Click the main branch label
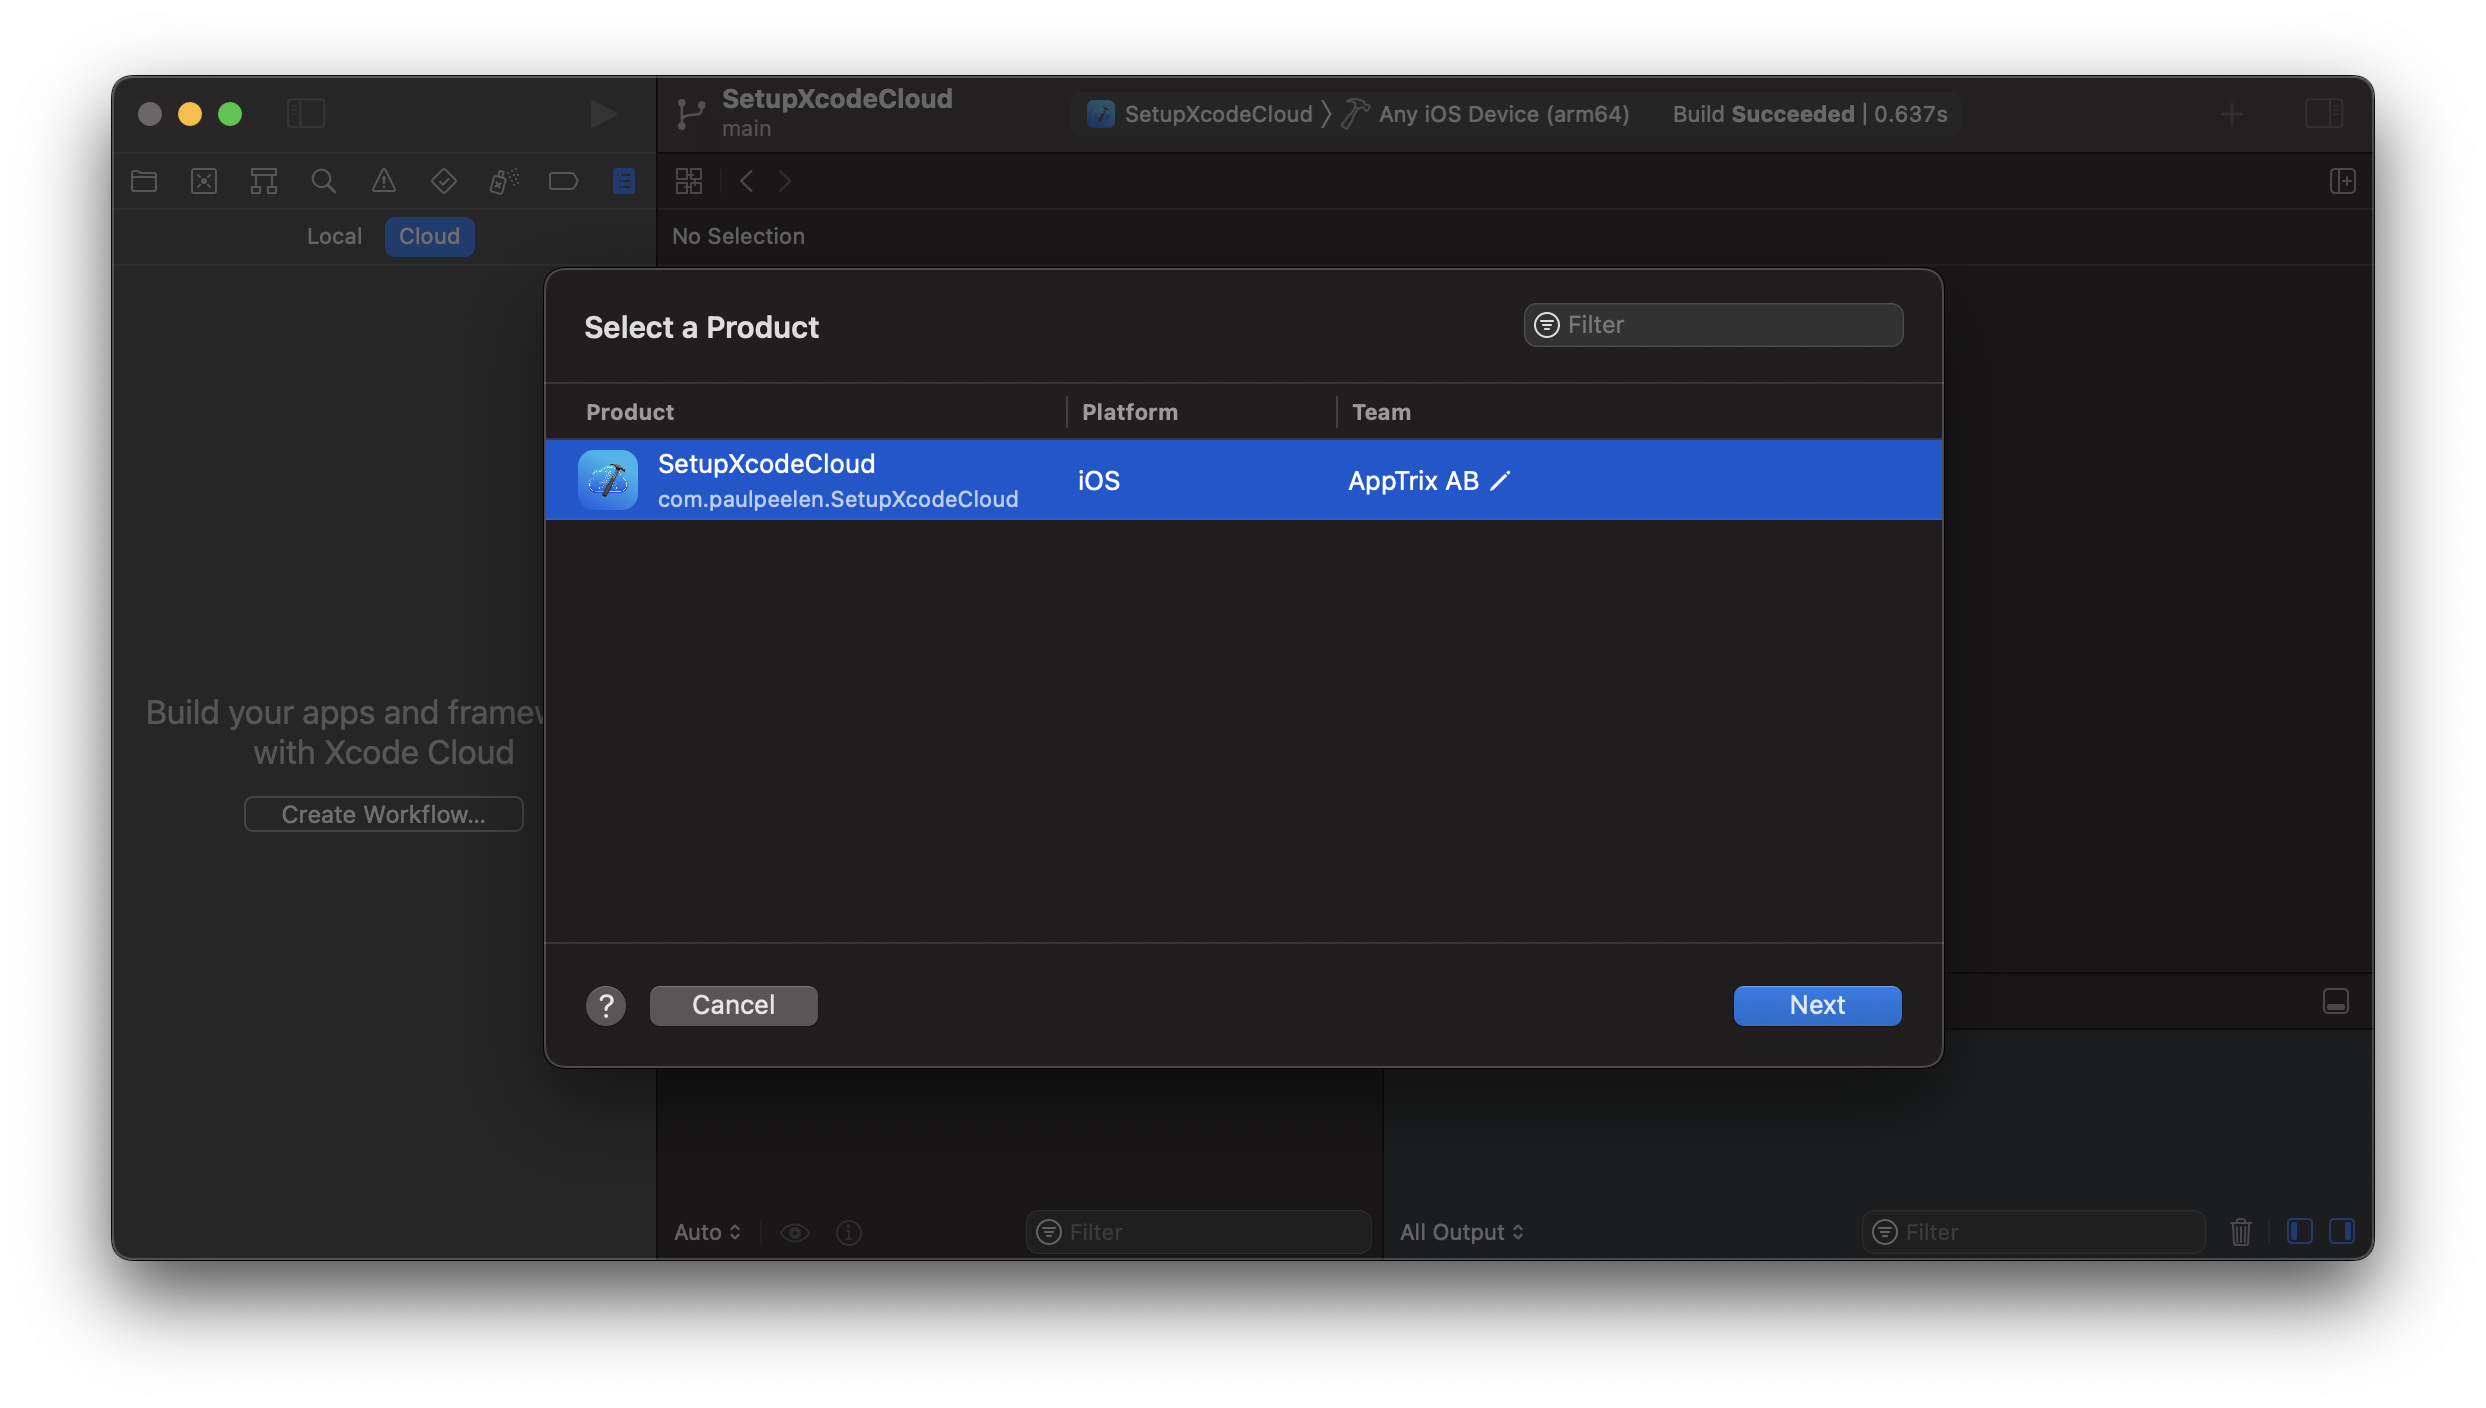Image resolution: width=2486 pixels, height=1408 pixels. [747, 129]
